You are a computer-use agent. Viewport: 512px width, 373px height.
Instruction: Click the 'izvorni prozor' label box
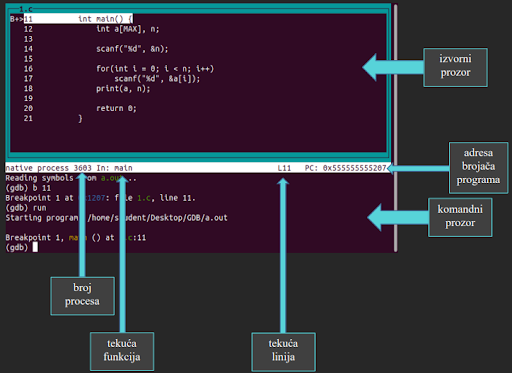[x=455, y=68]
